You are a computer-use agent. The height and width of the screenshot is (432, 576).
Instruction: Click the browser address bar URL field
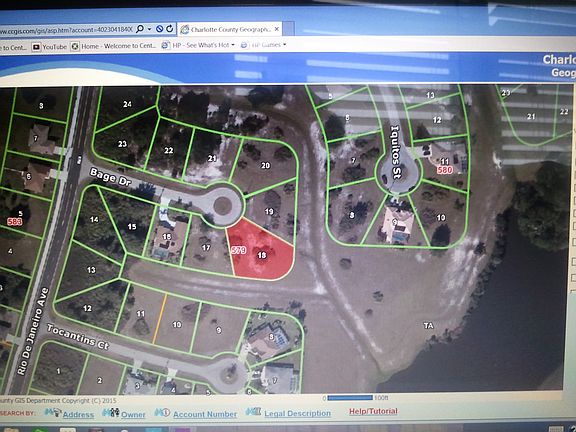click(x=66, y=30)
